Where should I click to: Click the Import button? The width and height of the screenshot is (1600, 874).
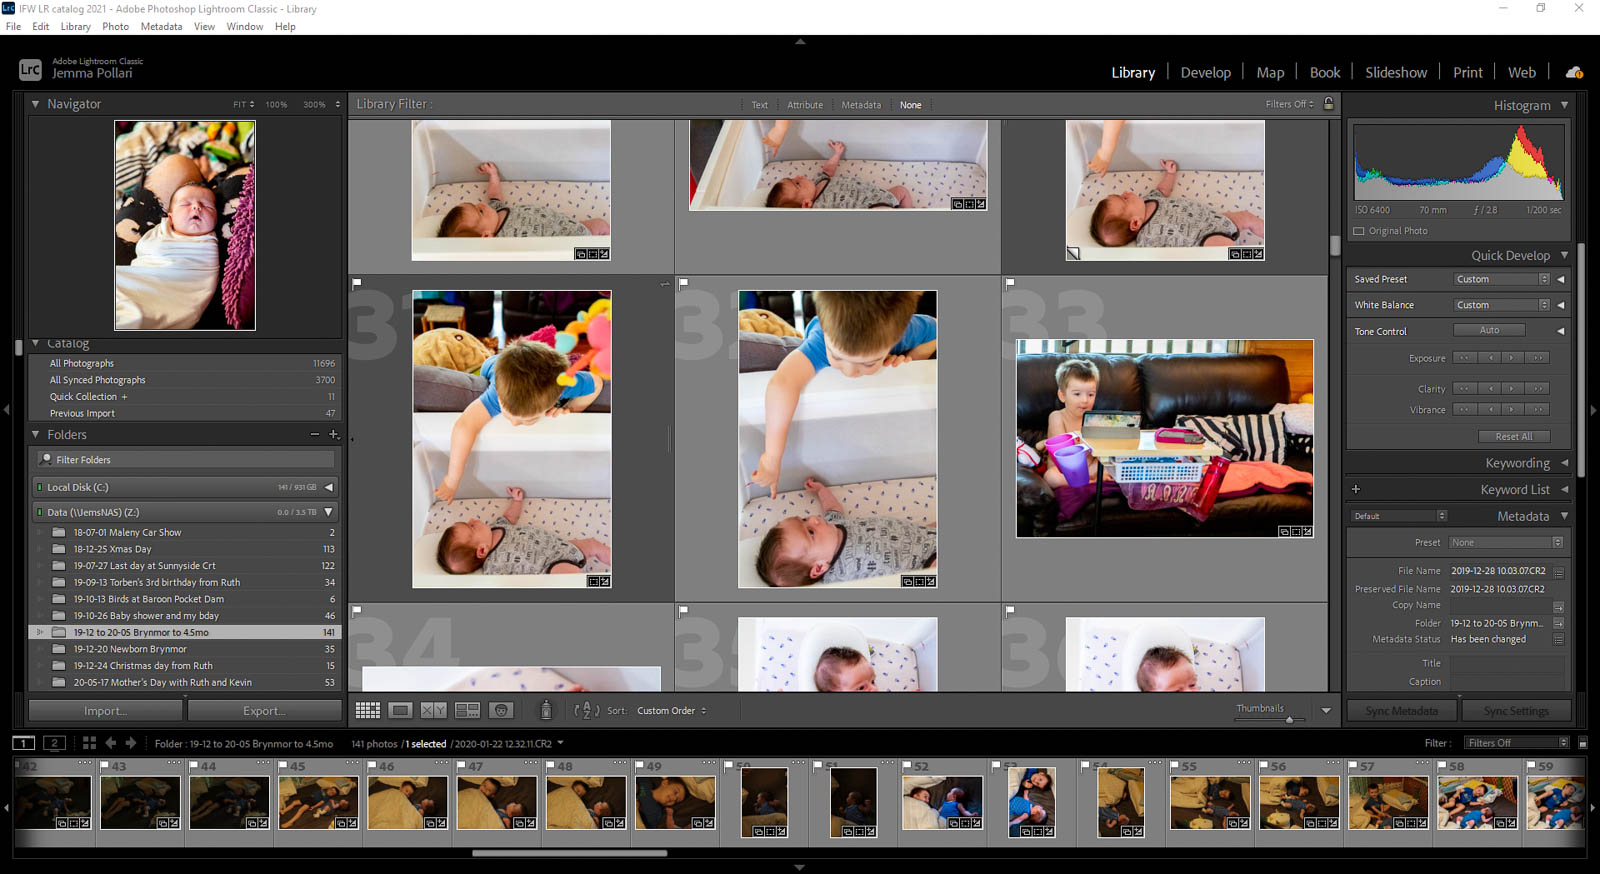click(105, 711)
